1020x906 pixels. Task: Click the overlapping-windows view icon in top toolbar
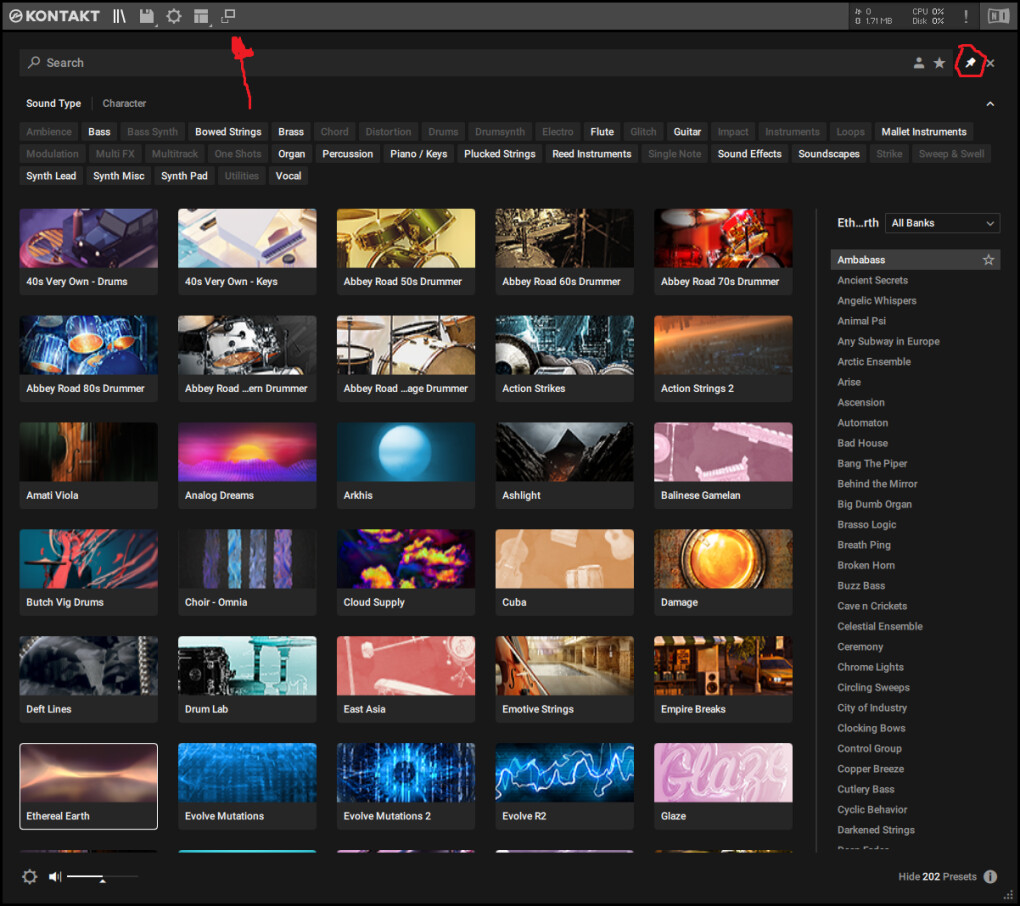(x=228, y=16)
